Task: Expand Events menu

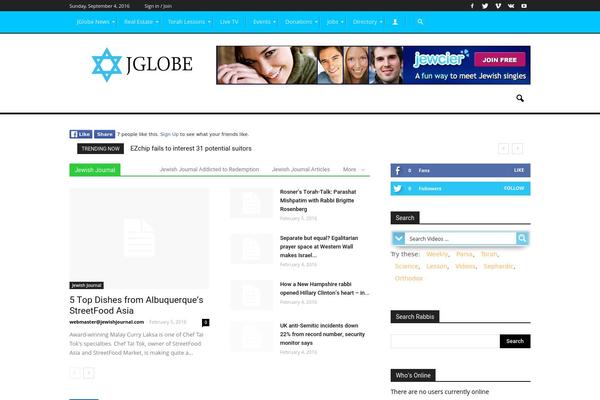Action: point(264,22)
